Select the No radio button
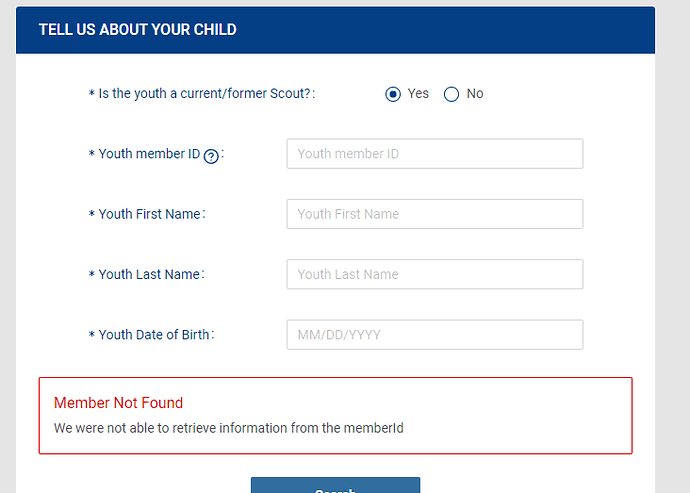Screen dimensions: 690x493 point(451,94)
